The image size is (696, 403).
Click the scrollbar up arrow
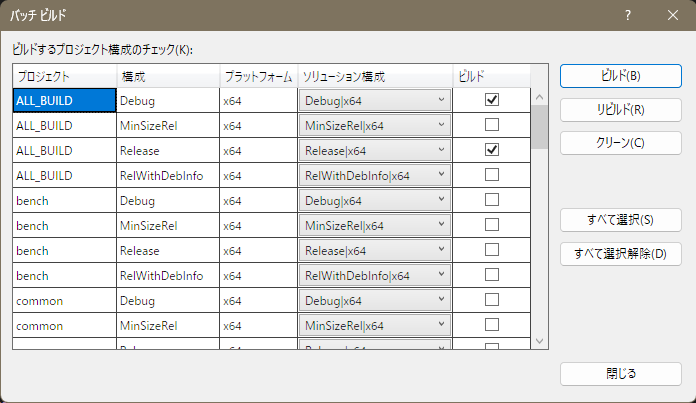pos(539,97)
